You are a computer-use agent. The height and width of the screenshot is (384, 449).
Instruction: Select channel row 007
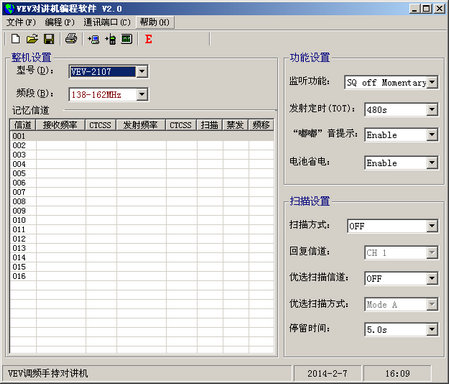coord(142,192)
